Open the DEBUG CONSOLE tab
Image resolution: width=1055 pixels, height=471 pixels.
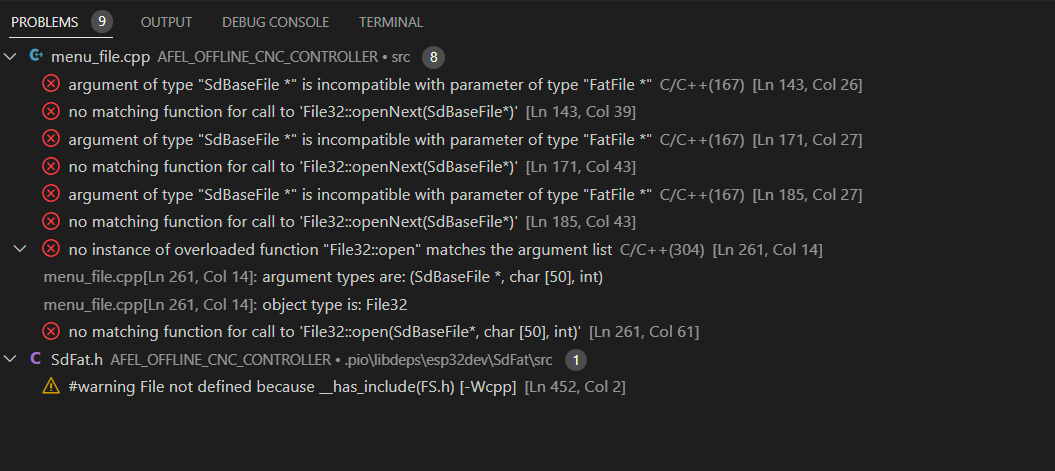tap(275, 22)
